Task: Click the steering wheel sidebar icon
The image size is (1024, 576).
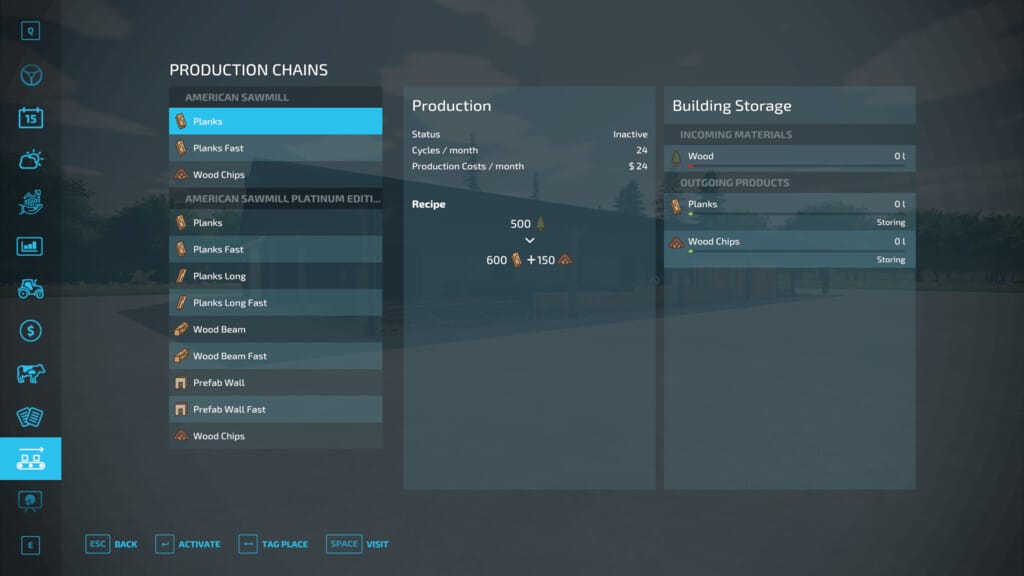Action: tap(30, 76)
